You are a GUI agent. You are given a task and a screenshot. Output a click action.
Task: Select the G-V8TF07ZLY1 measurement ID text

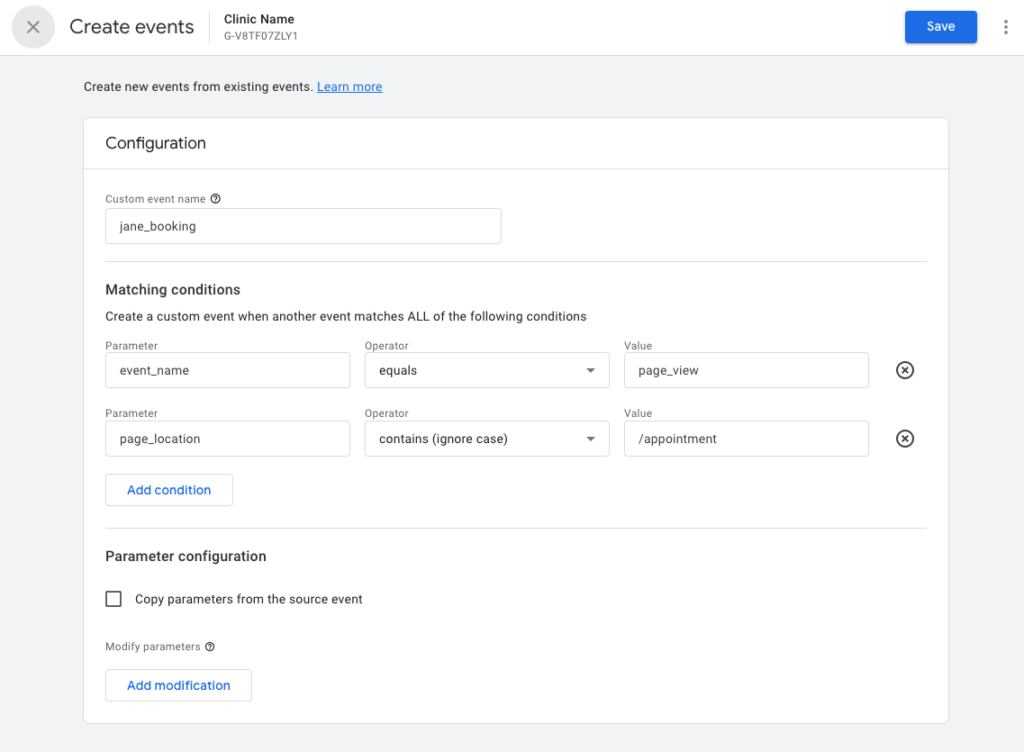[x=261, y=36]
